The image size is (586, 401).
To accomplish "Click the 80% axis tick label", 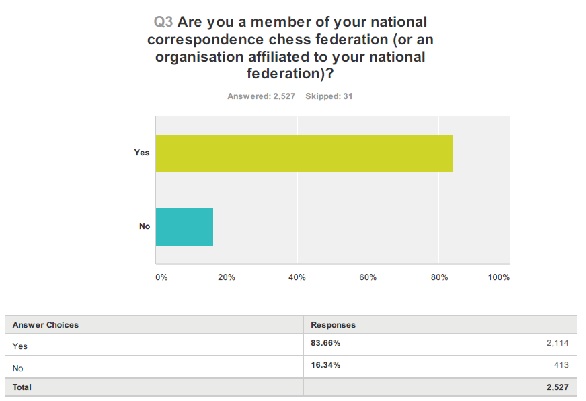I will pyautogui.click(x=439, y=277).
